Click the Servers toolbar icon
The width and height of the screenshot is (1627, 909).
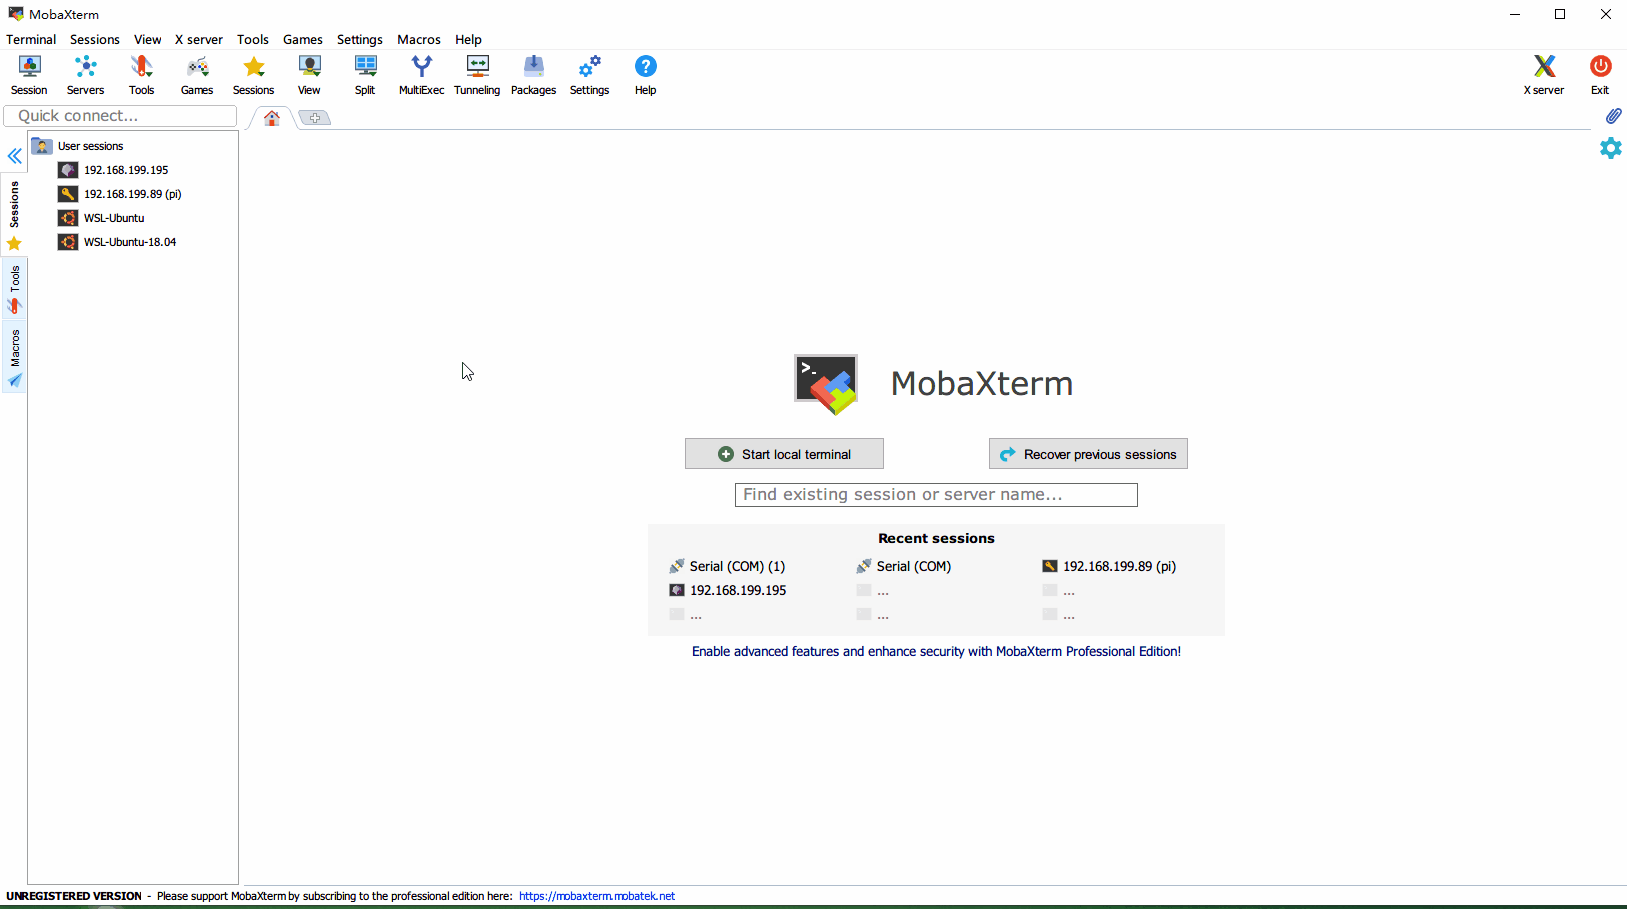[x=85, y=76]
